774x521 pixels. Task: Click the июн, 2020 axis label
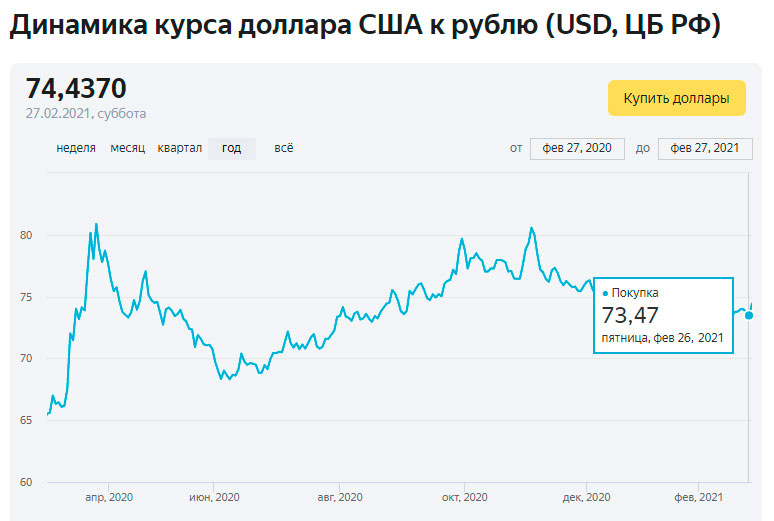[x=214, y=497]
